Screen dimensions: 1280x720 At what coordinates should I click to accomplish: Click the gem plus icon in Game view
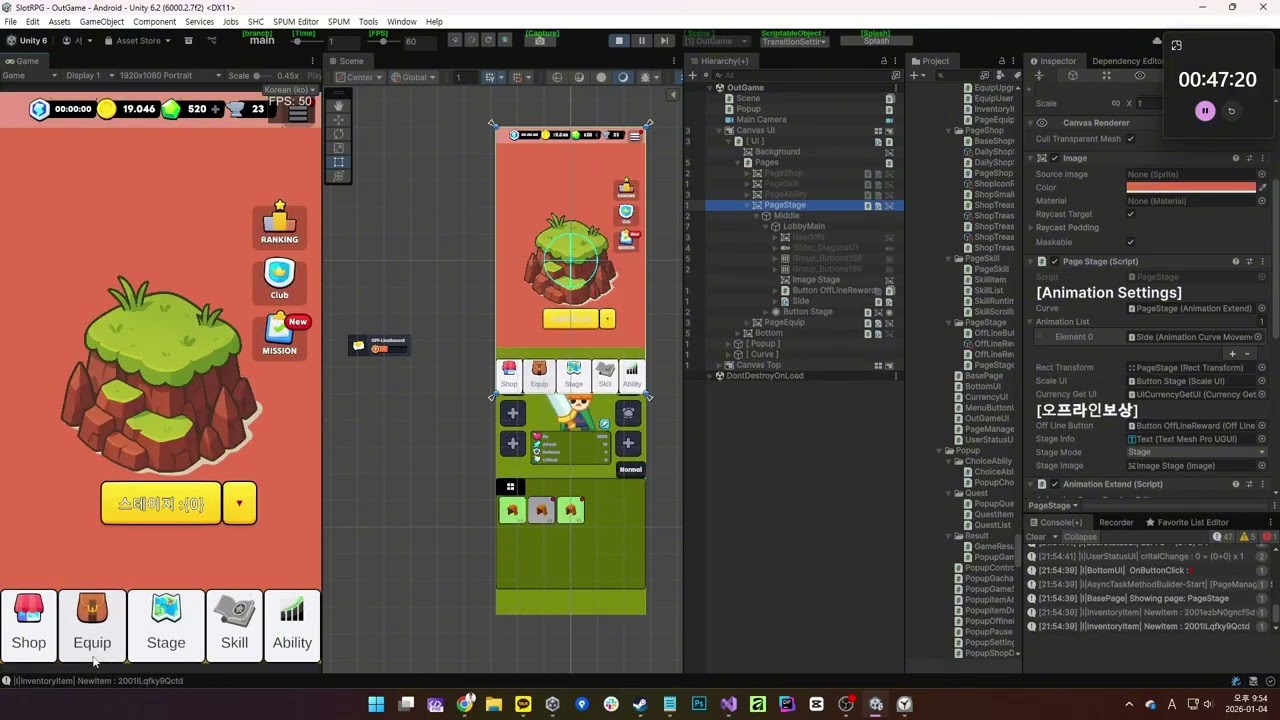click(215, 109)
